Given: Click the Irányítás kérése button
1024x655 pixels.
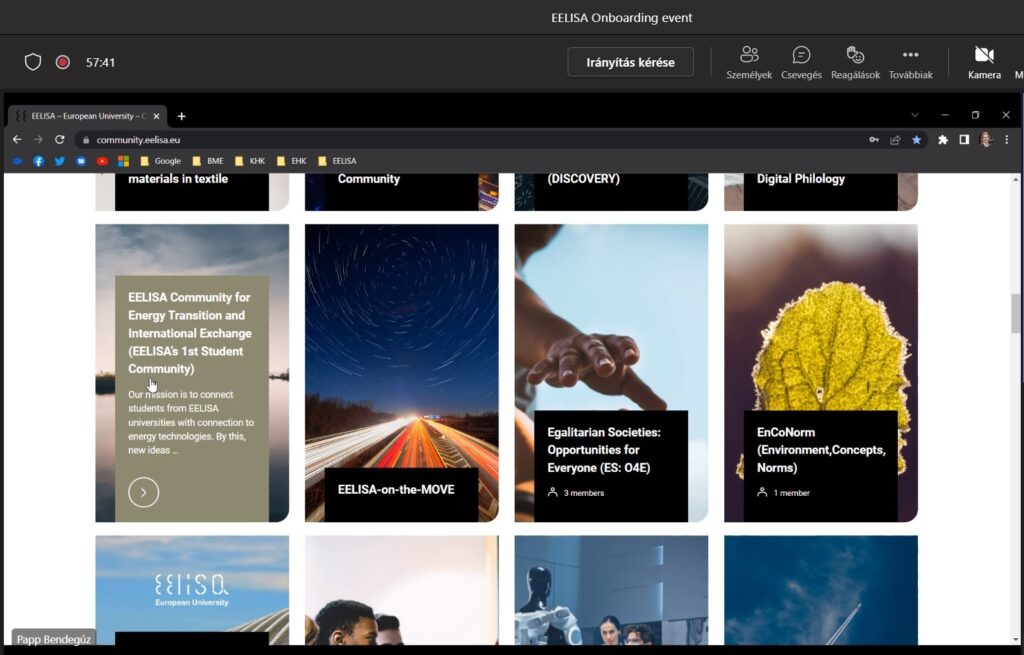Looking at the screenshot, I should click(630, 62).
